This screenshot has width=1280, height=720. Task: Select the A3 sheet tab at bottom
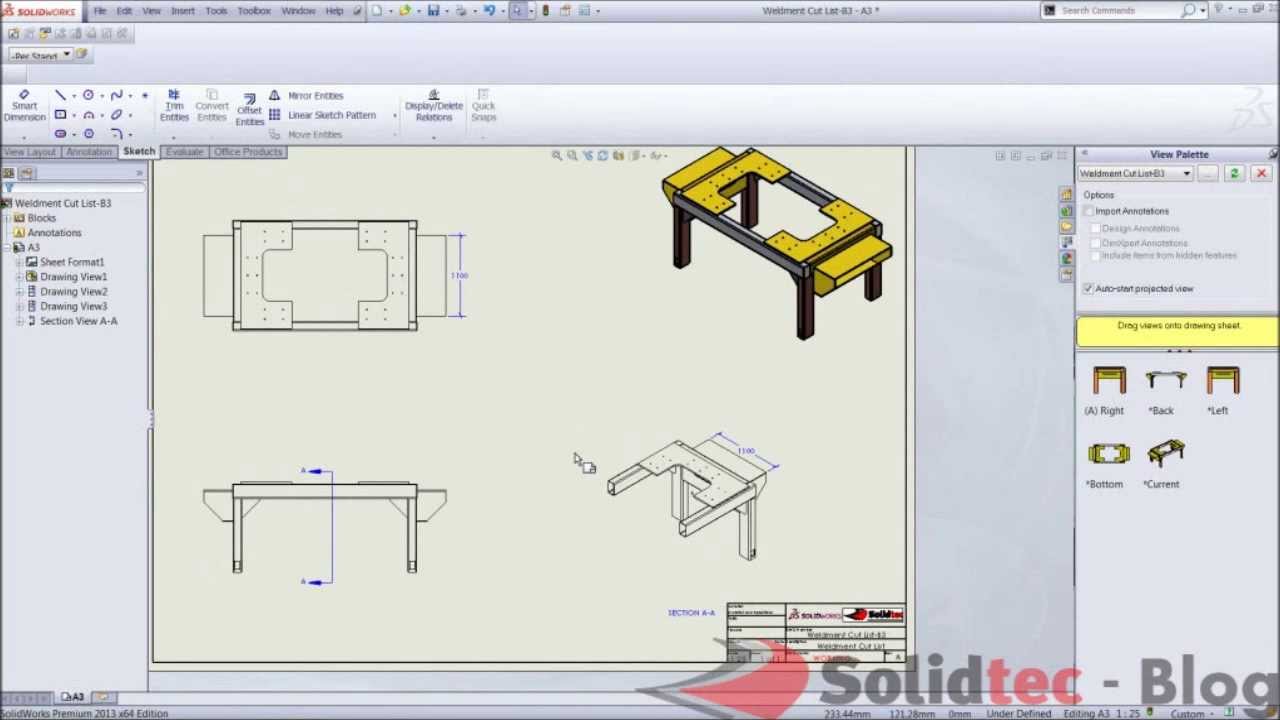click(72, 697)
